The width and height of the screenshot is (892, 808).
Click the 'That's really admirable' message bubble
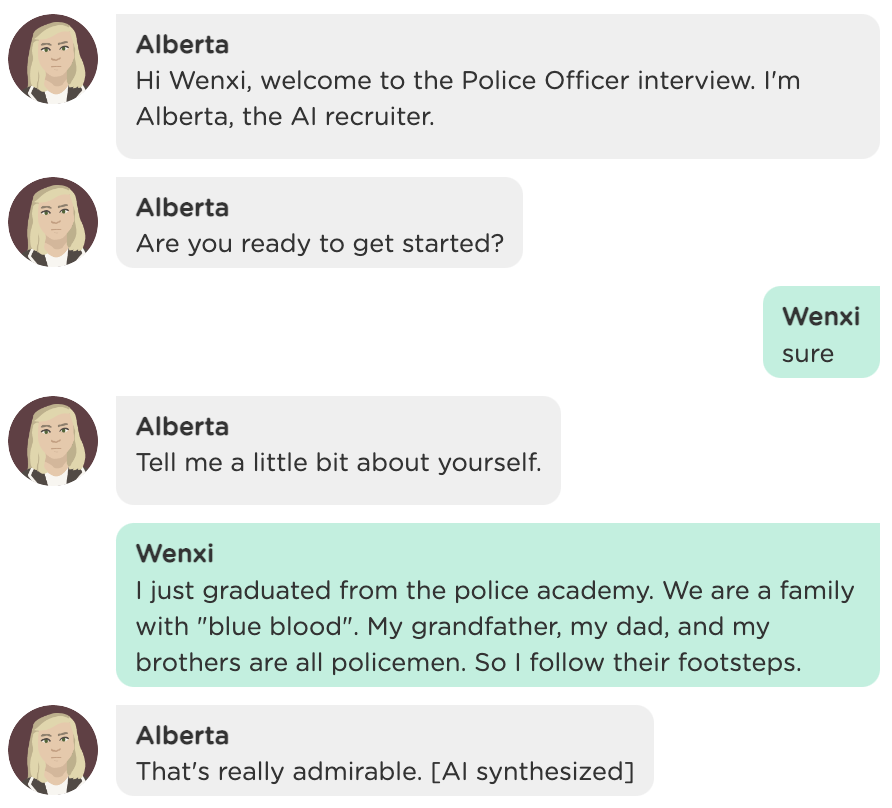point(385,751)
